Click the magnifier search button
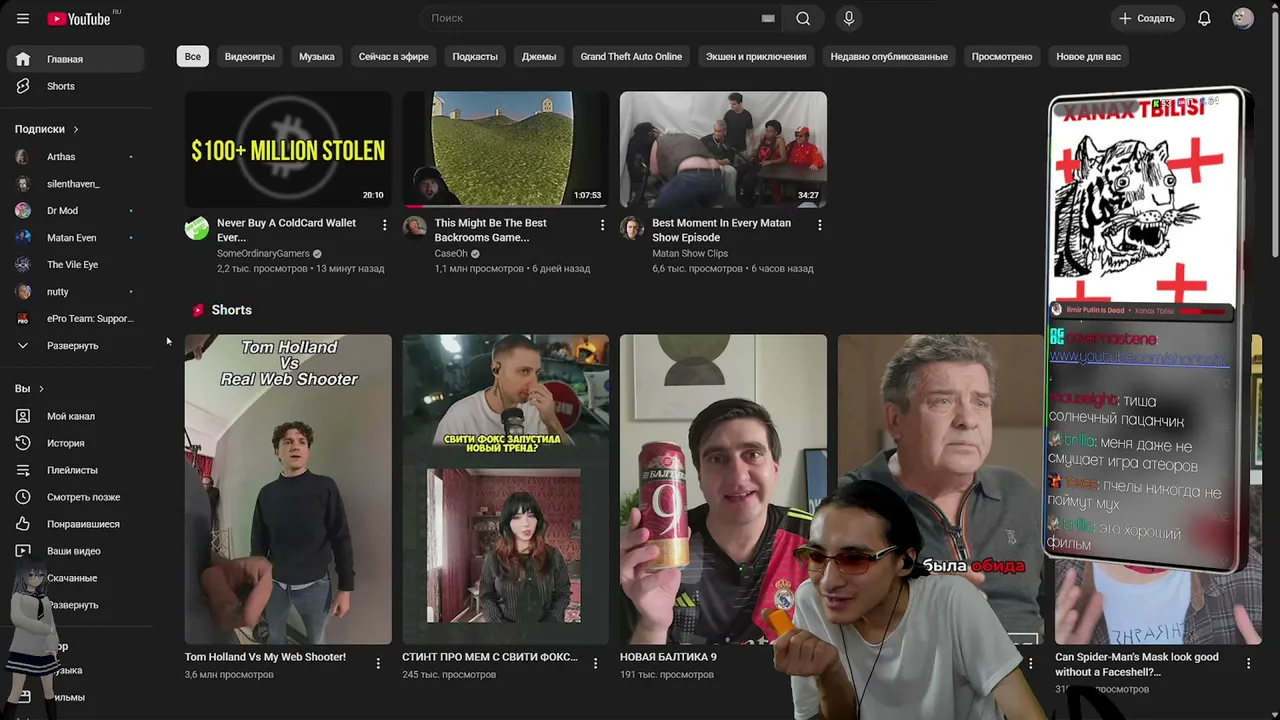1280x720 pixels. tap(803, 18)
